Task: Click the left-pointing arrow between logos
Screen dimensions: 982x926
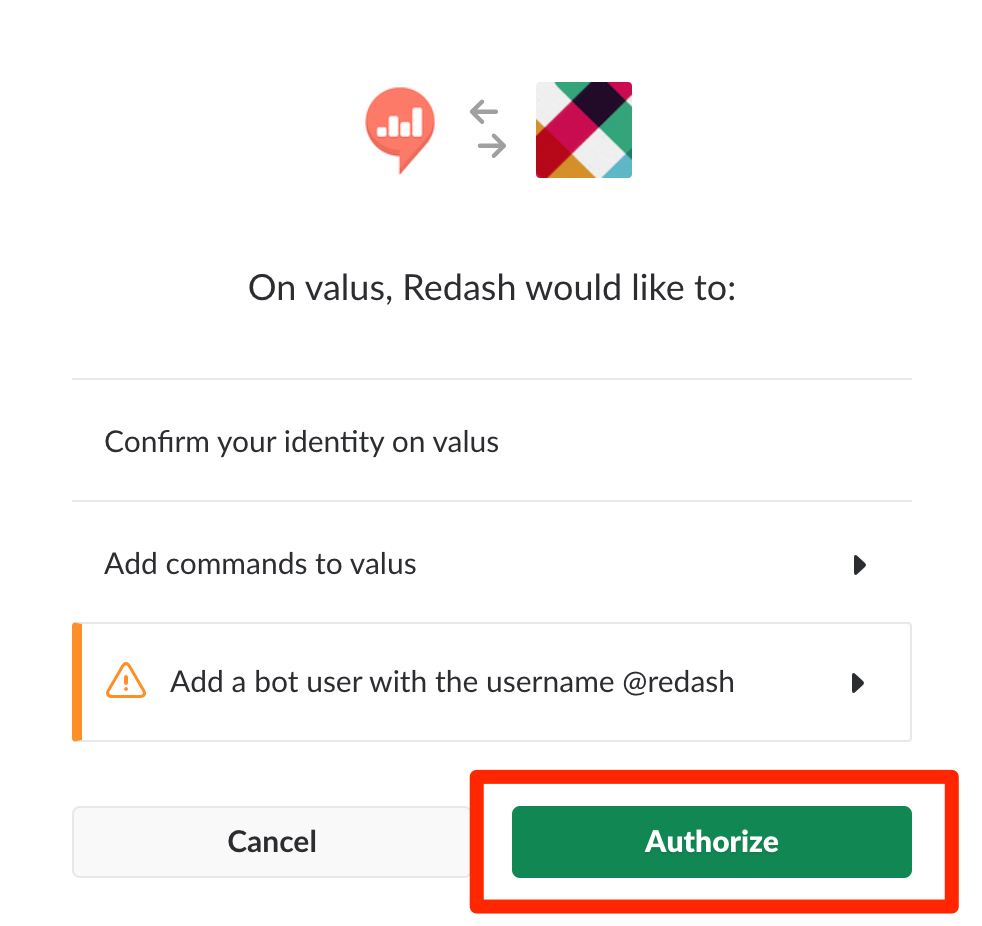Action: [484, 113]
